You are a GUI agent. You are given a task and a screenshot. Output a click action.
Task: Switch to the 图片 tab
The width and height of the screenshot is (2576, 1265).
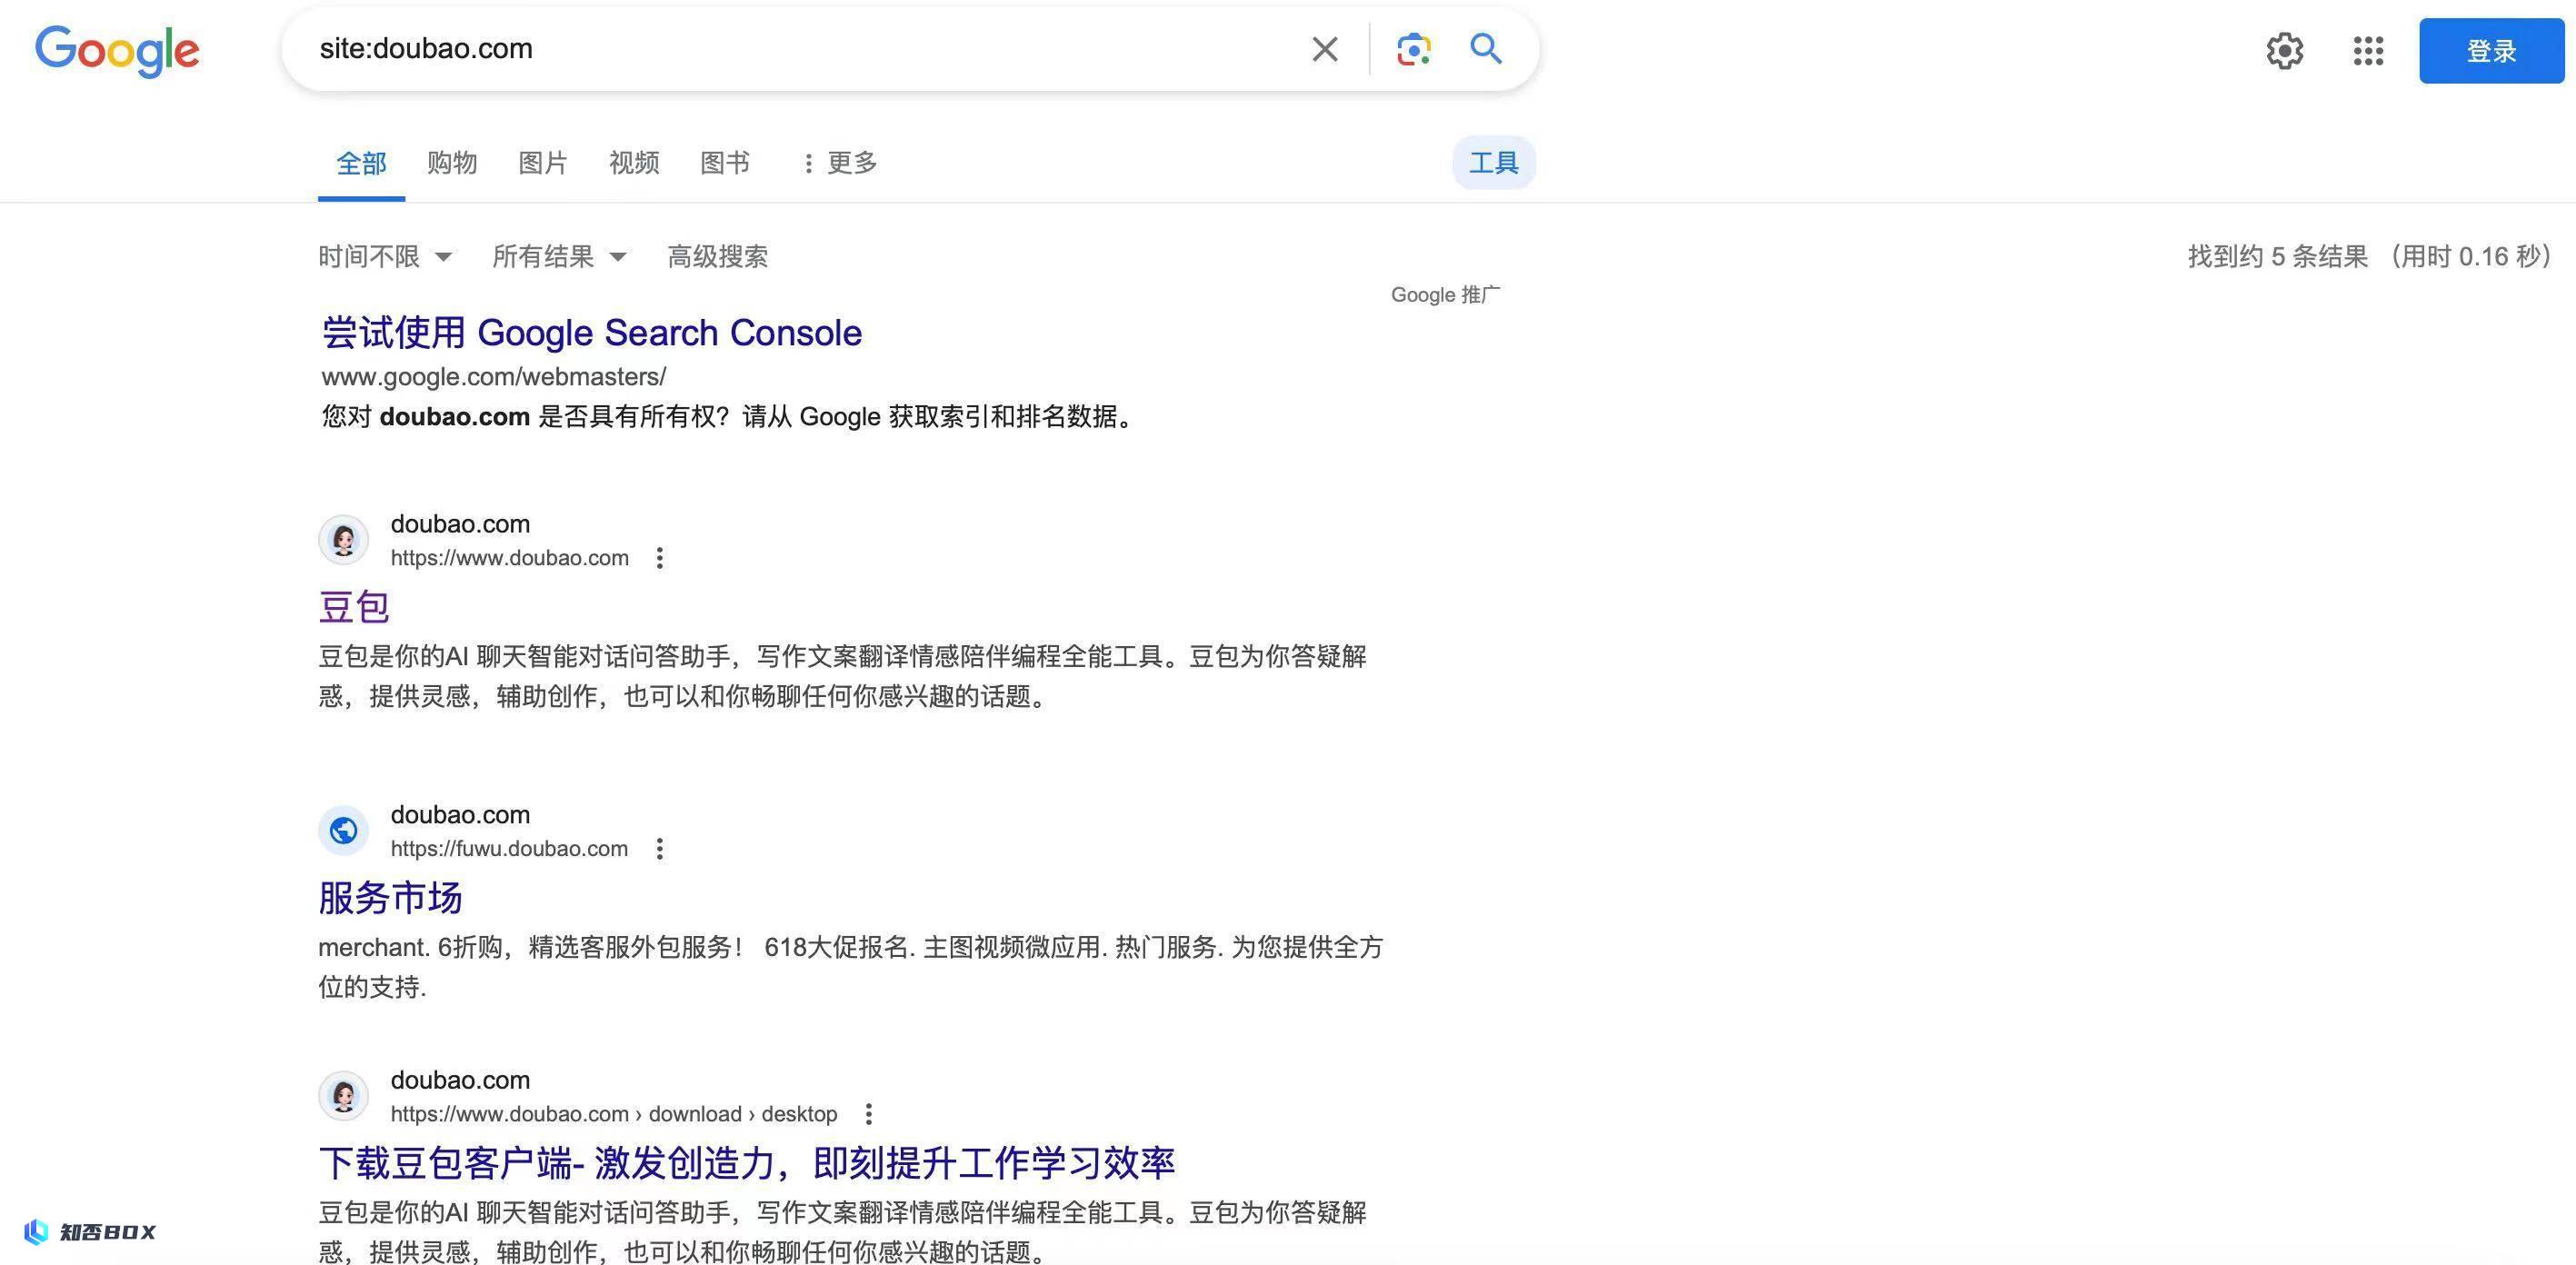543,163
